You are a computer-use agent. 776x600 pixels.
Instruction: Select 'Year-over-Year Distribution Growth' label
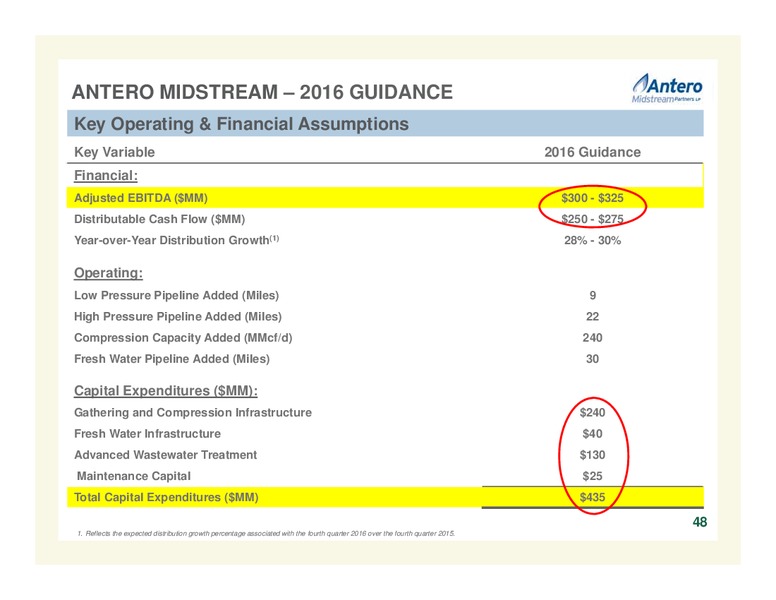pyautogui.click(x=171, y=240)
